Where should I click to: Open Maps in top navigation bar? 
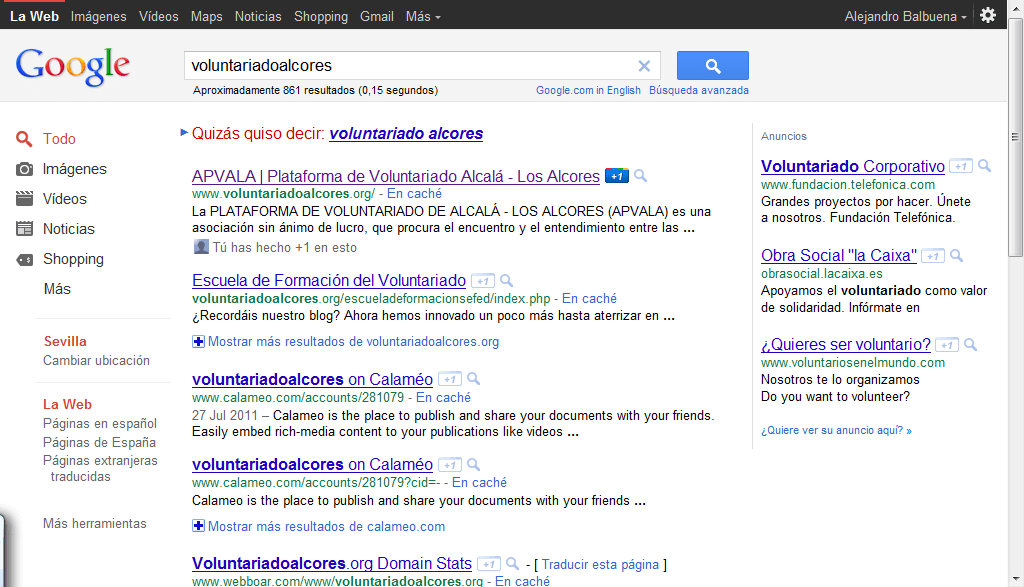[206, 16]
